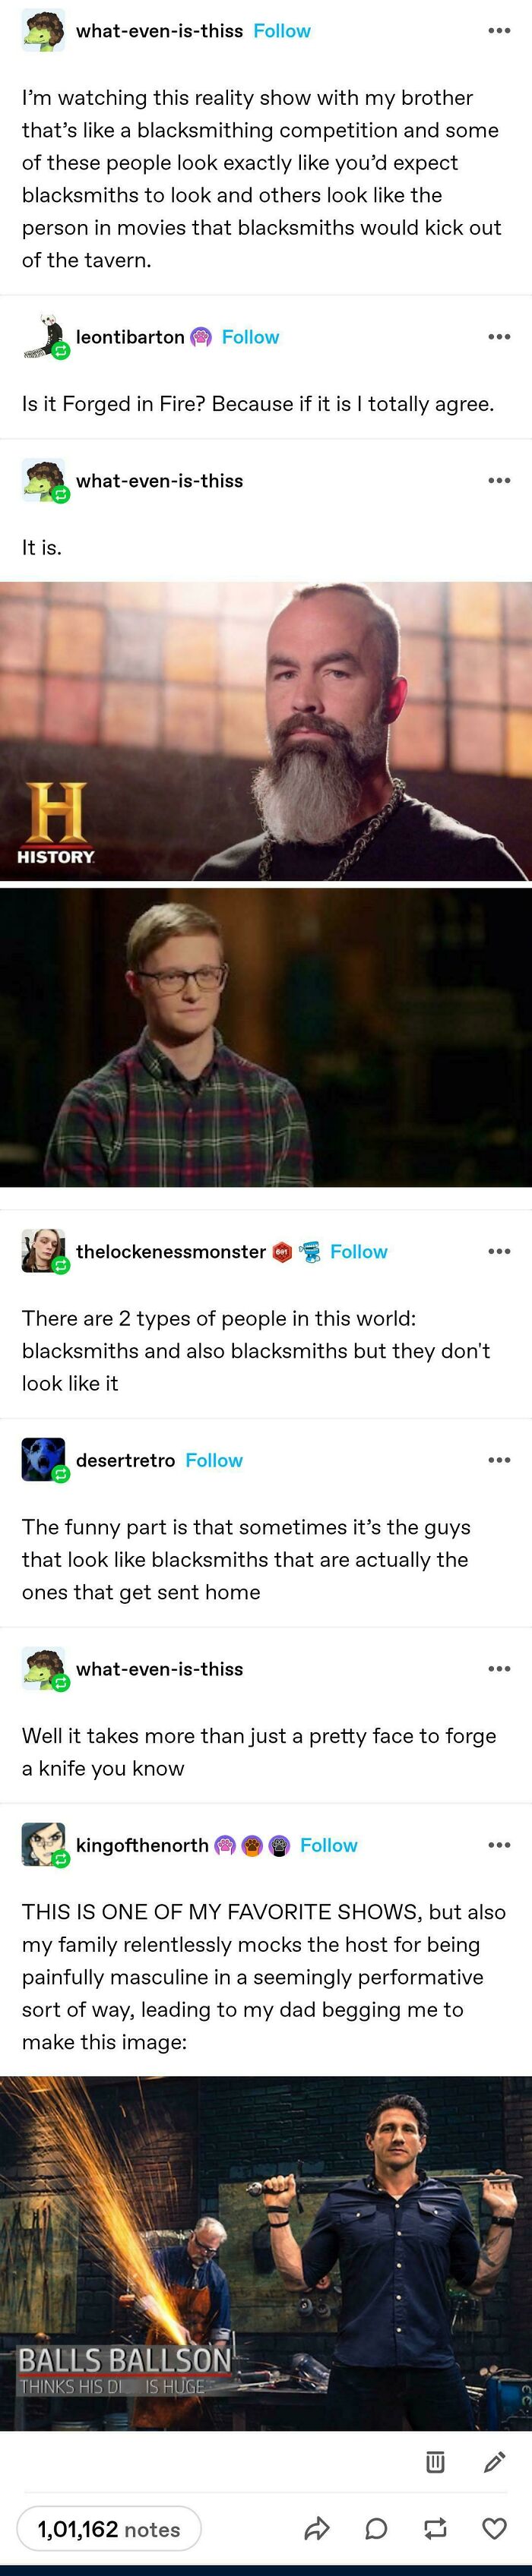Follow kingofthenorth
The width and height of the screenshot is (532, 2576).
pos(328,1845)
